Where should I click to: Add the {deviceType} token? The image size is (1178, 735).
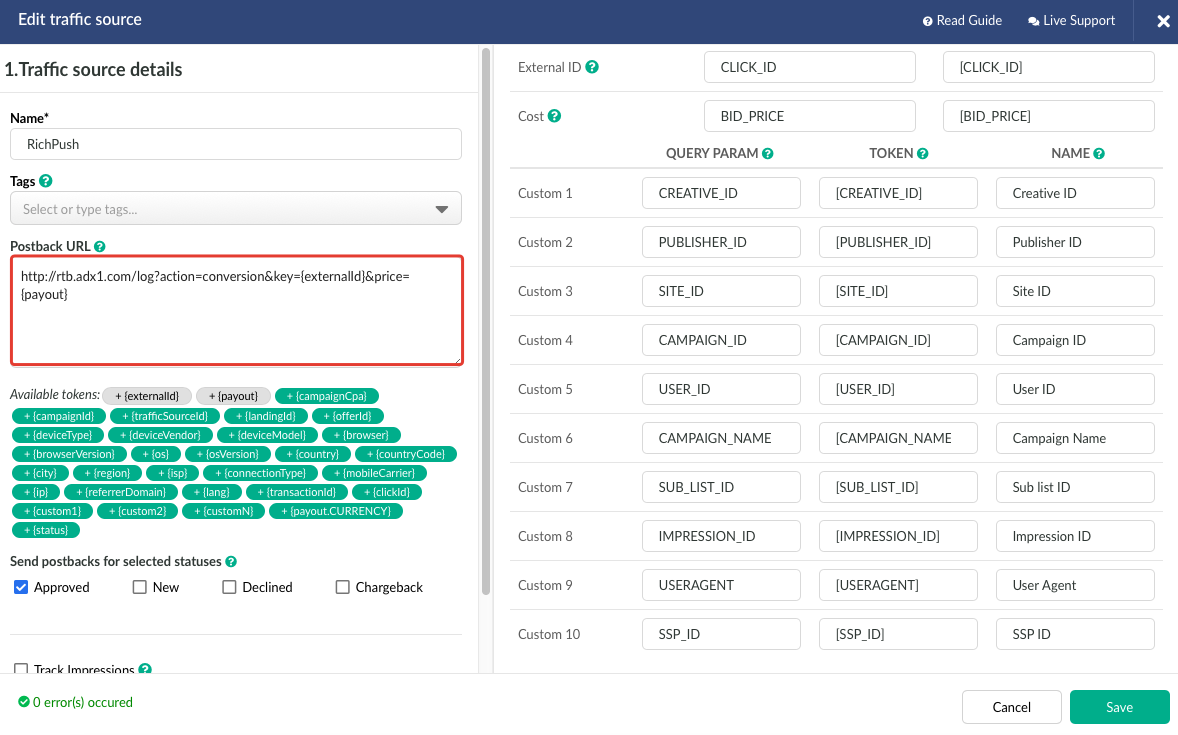click(x=58, y=435)
